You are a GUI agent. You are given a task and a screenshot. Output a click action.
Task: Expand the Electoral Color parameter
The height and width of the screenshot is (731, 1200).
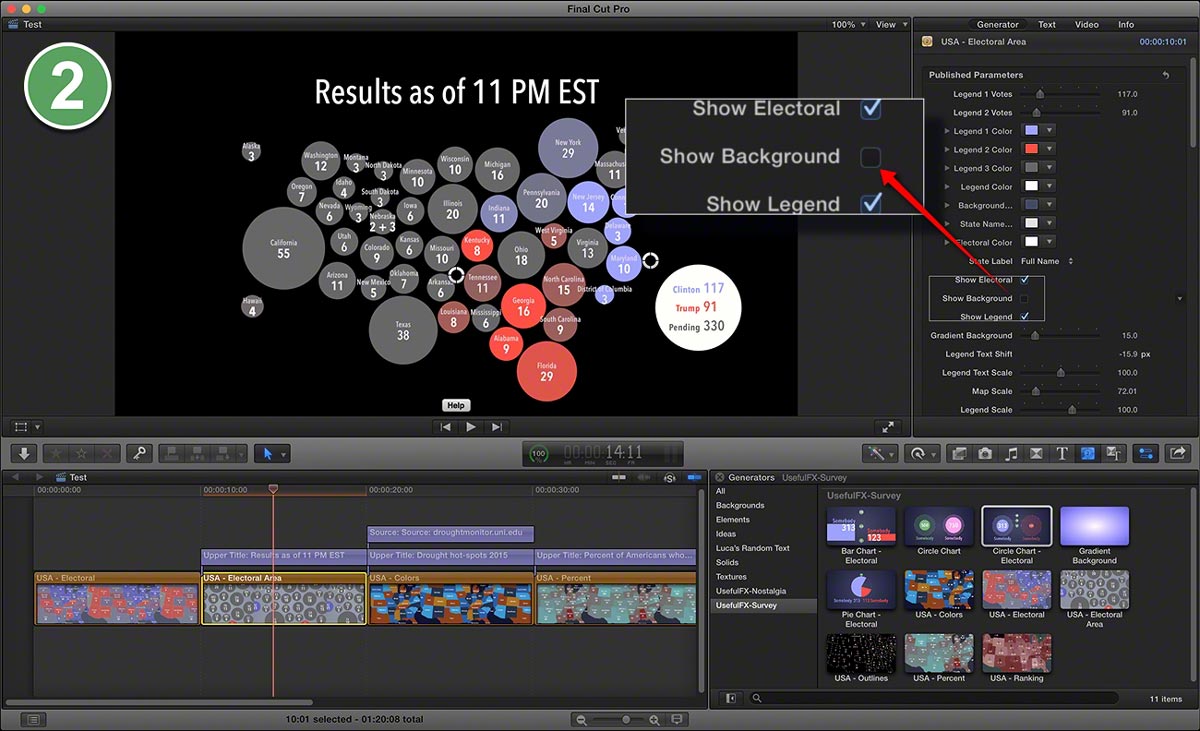947,243
